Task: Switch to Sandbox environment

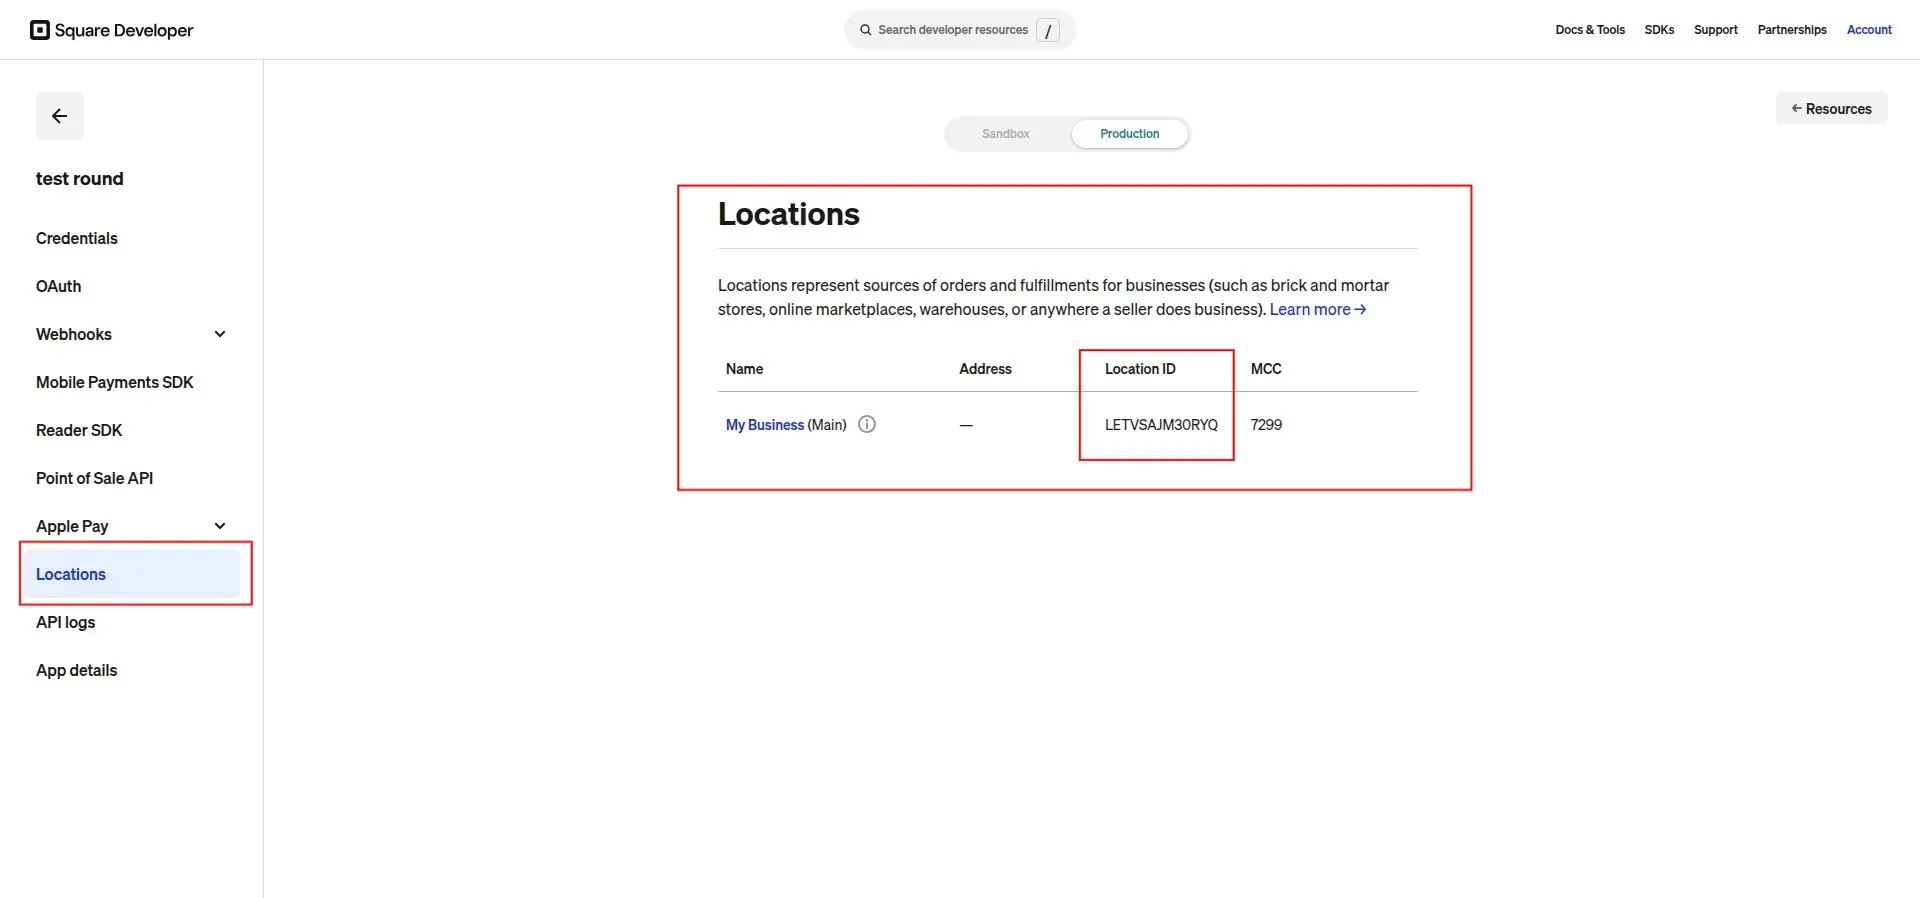Action: [1006, 134]
